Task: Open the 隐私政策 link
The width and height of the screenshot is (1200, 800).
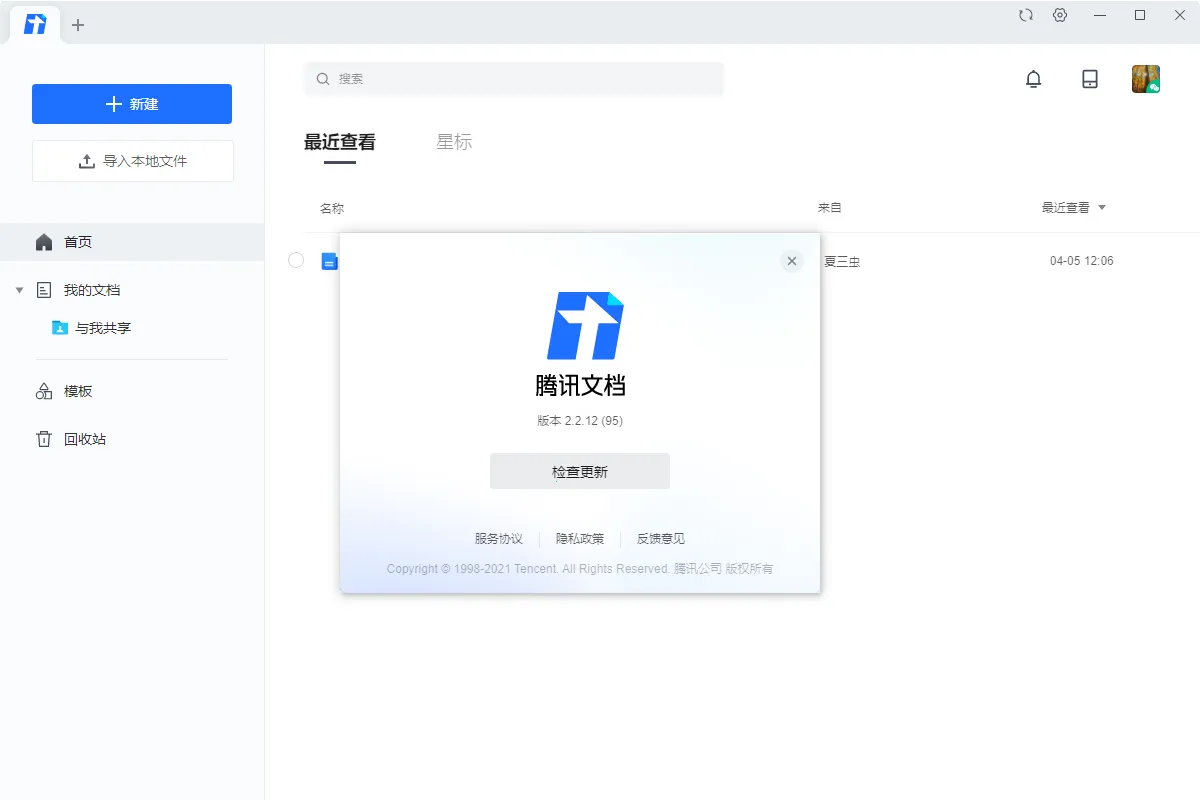Action: (x=580, y=539)
